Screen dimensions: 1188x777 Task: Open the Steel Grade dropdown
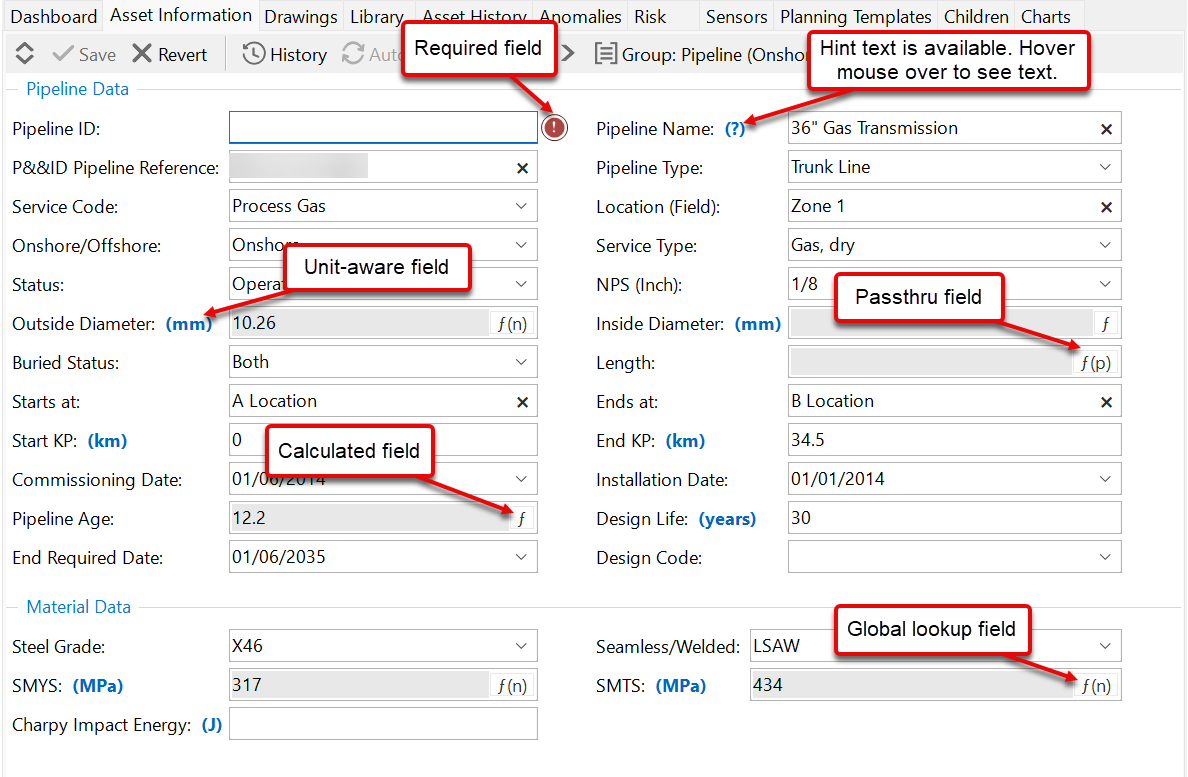(521, 646)
